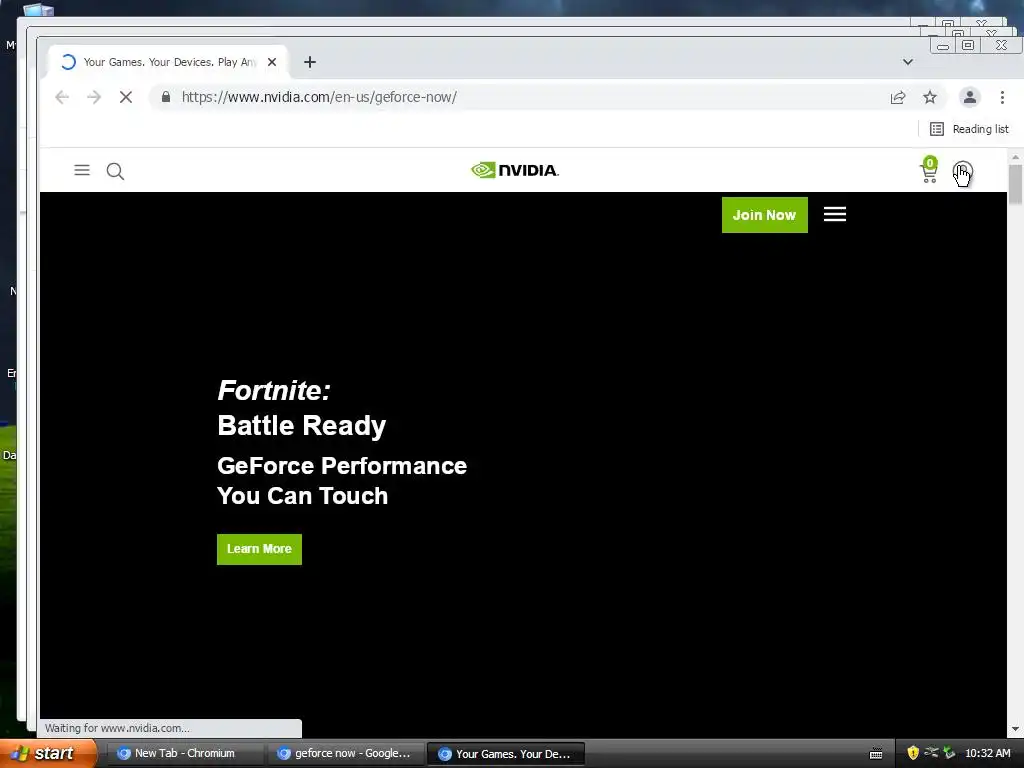Click GeForce Performance You Can Touch text

[x=342, y=481]
